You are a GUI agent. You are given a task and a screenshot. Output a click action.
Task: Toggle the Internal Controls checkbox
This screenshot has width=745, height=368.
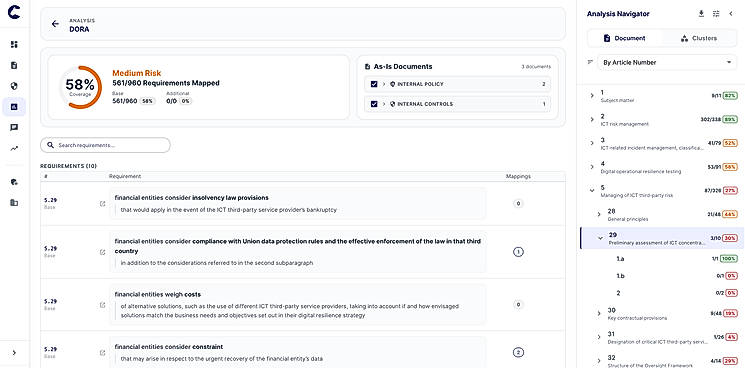(374, 104)
